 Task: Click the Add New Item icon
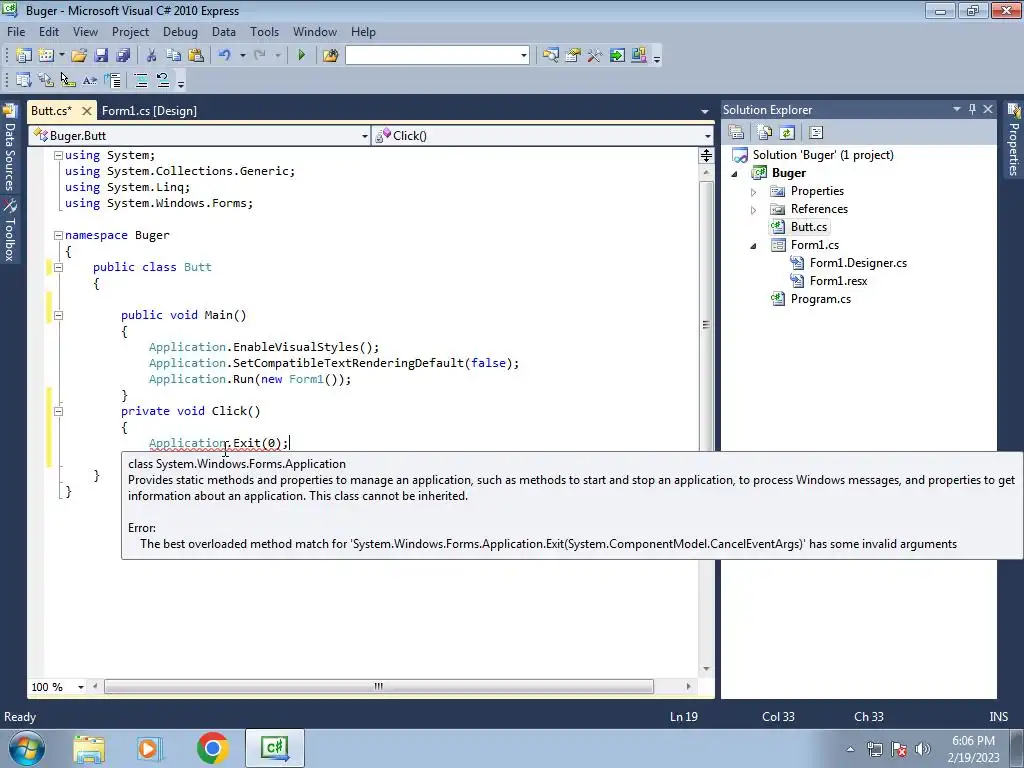click(x=46, y=56)
